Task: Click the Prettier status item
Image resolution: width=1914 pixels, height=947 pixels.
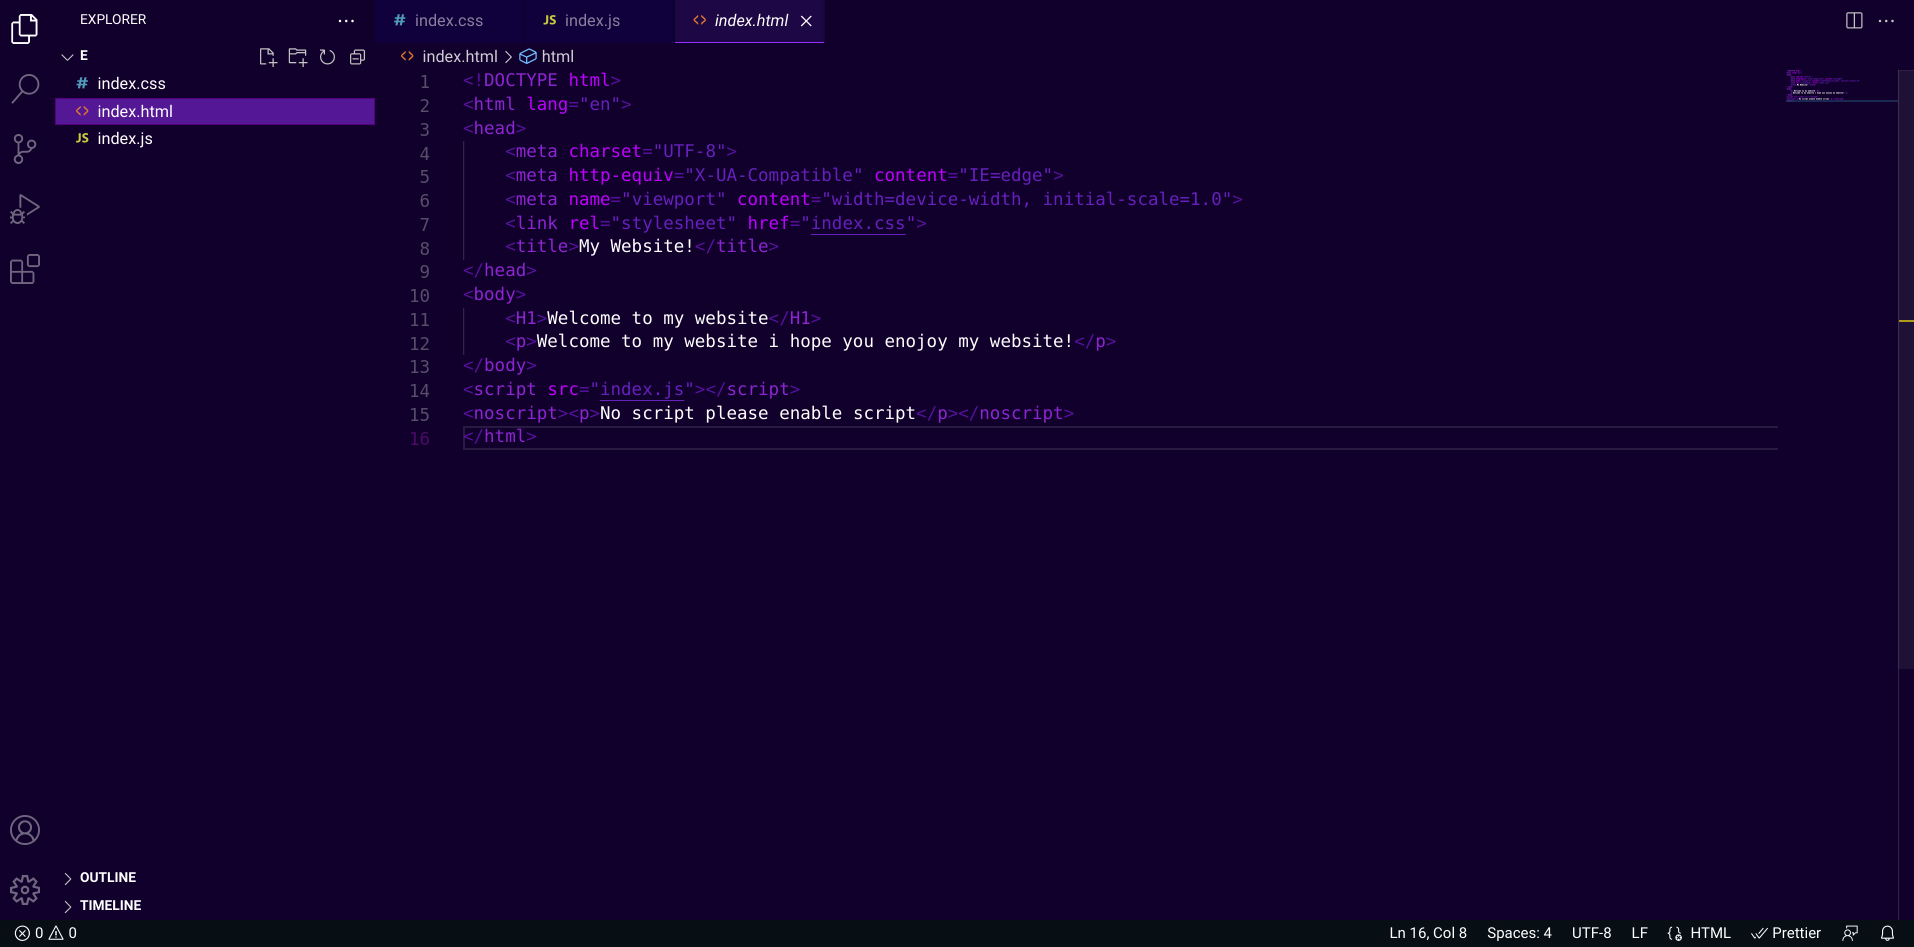Action: click(1786, 933)
